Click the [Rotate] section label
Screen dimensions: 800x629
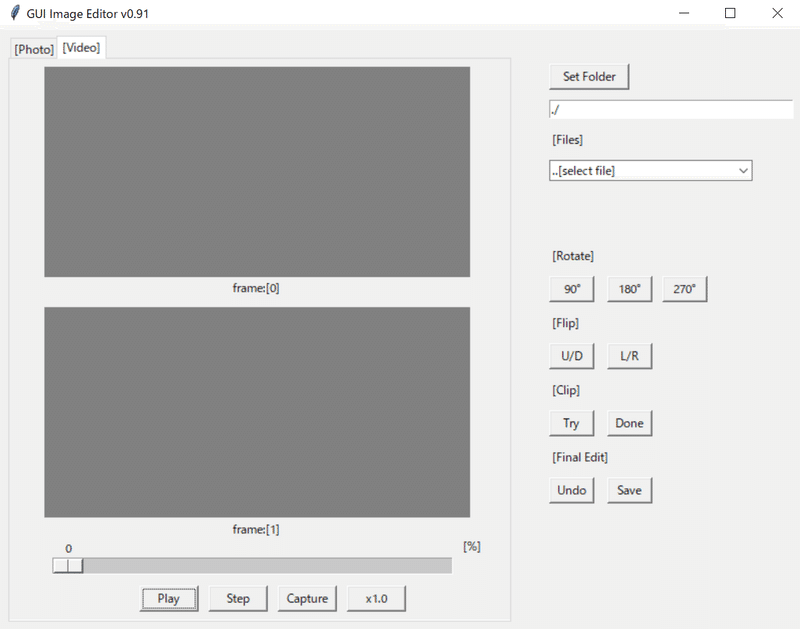click(x=572, y=256)
